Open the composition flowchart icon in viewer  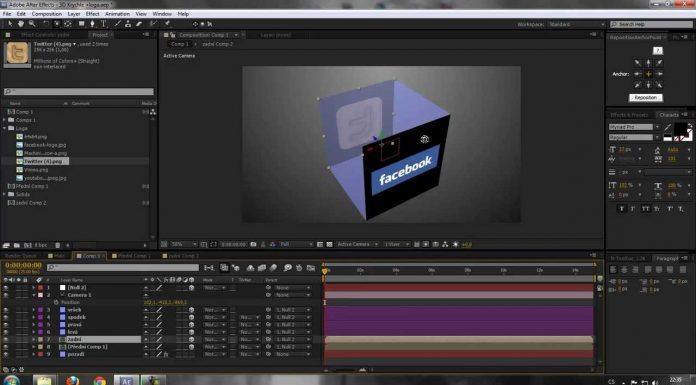pyautogui.click(x=445, y=244)
